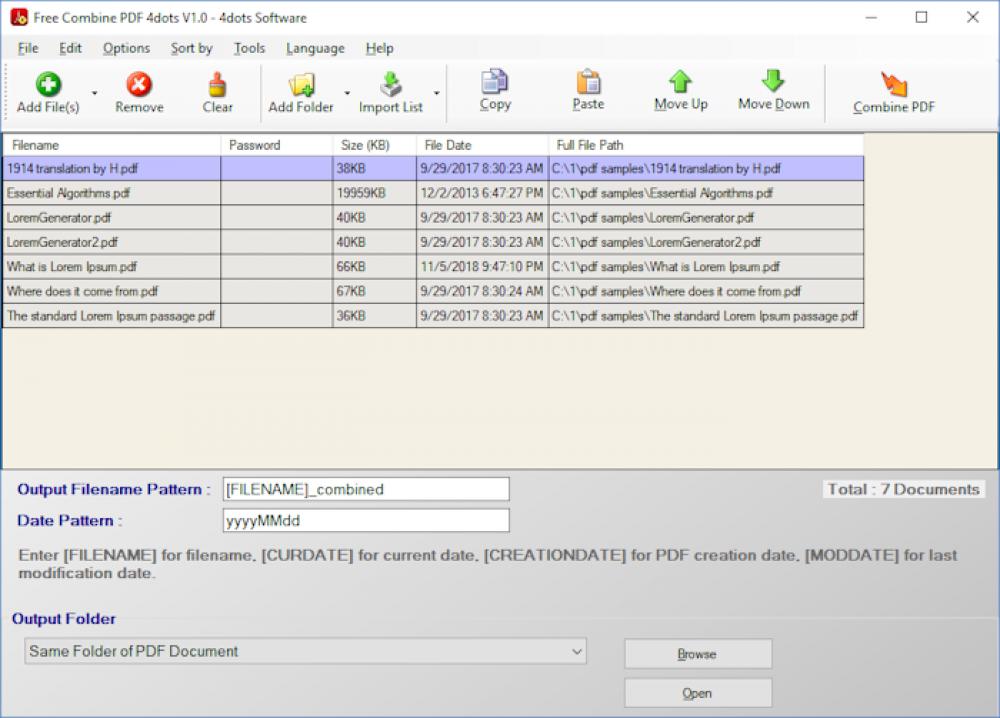
Task: Click the Paste icon
Action: (587, 83)
